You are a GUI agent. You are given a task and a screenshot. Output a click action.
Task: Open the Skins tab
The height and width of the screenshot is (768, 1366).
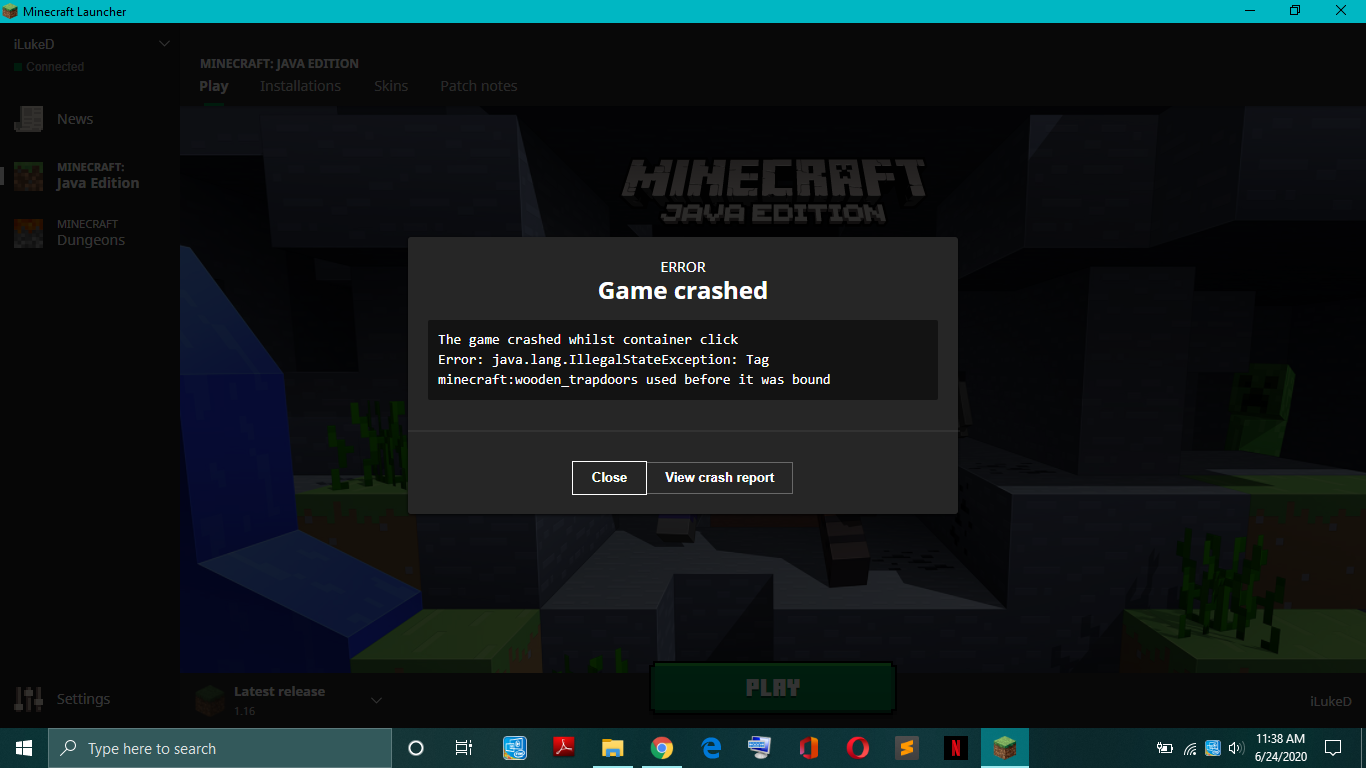[x=391, y=86]
